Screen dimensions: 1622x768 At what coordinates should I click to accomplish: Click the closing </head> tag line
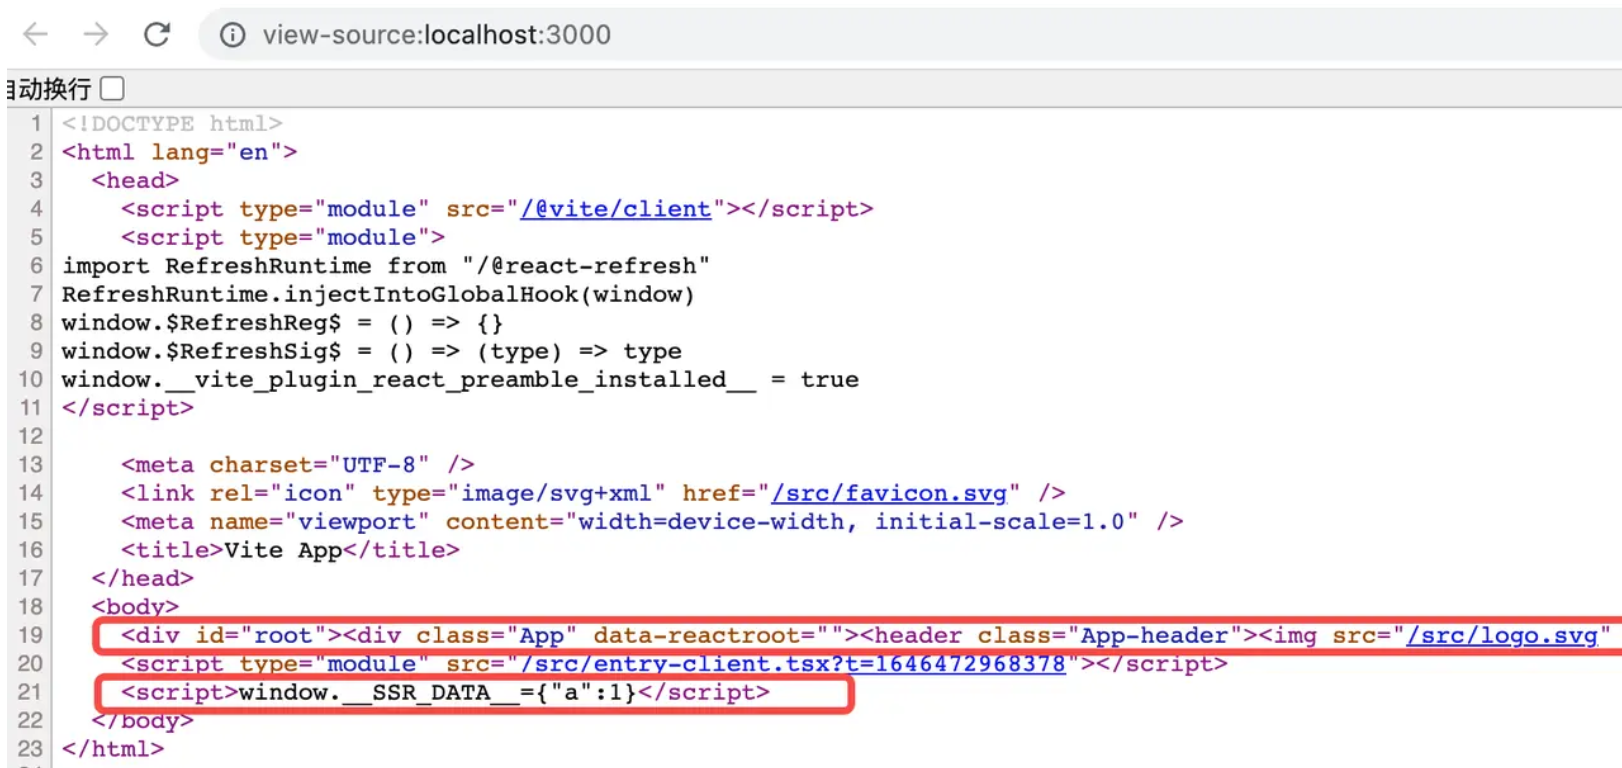point(142,579)
